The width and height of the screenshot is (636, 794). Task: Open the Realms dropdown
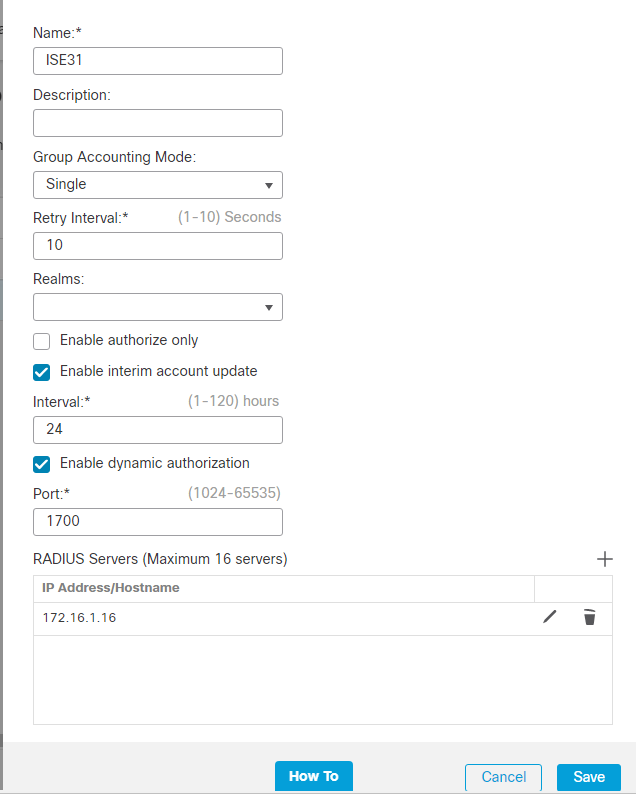click(158, 307)
